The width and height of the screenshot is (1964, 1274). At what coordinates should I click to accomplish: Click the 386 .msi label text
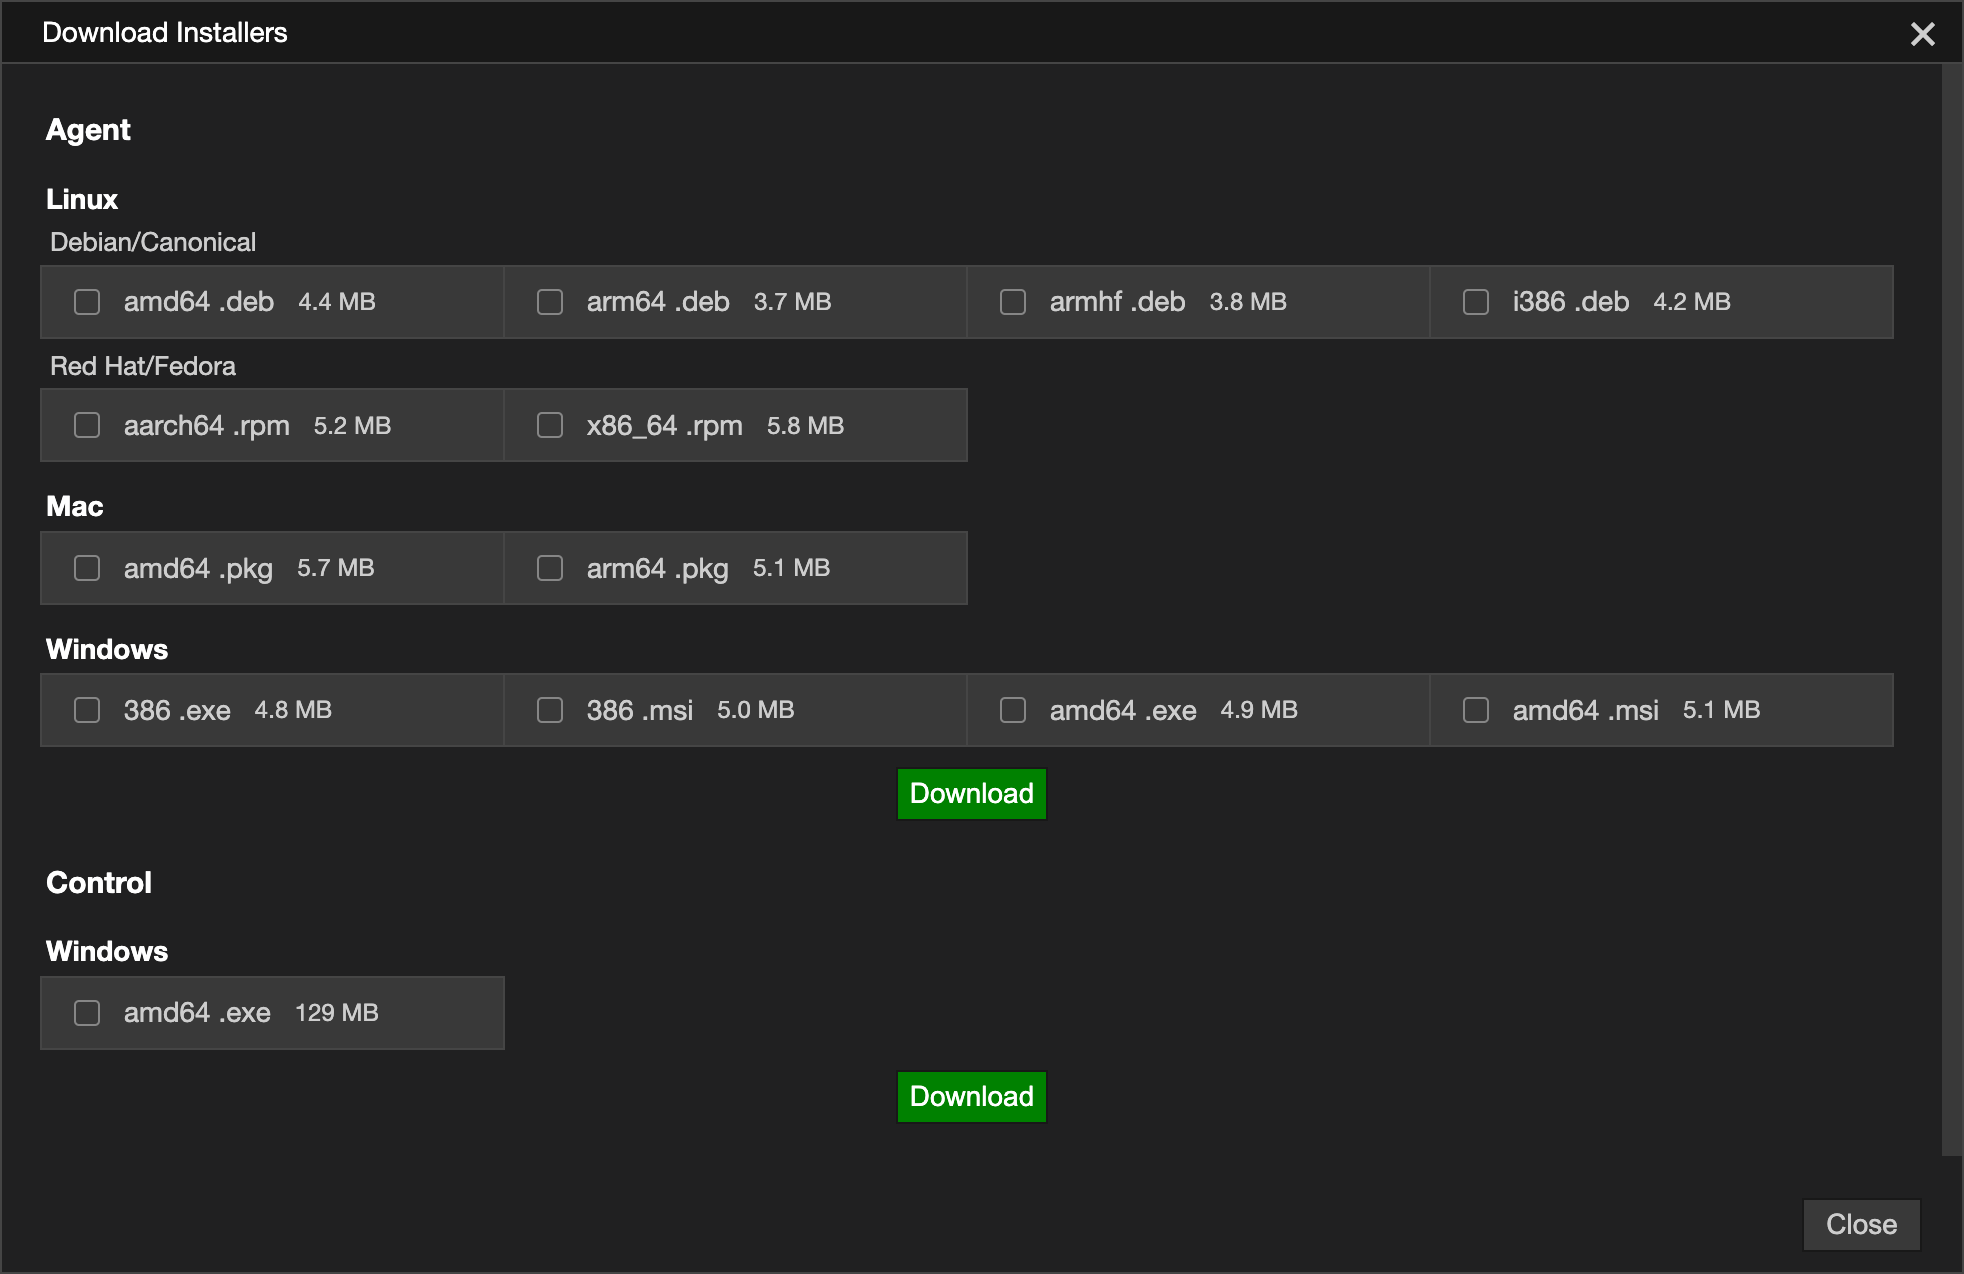pos(640,710)
